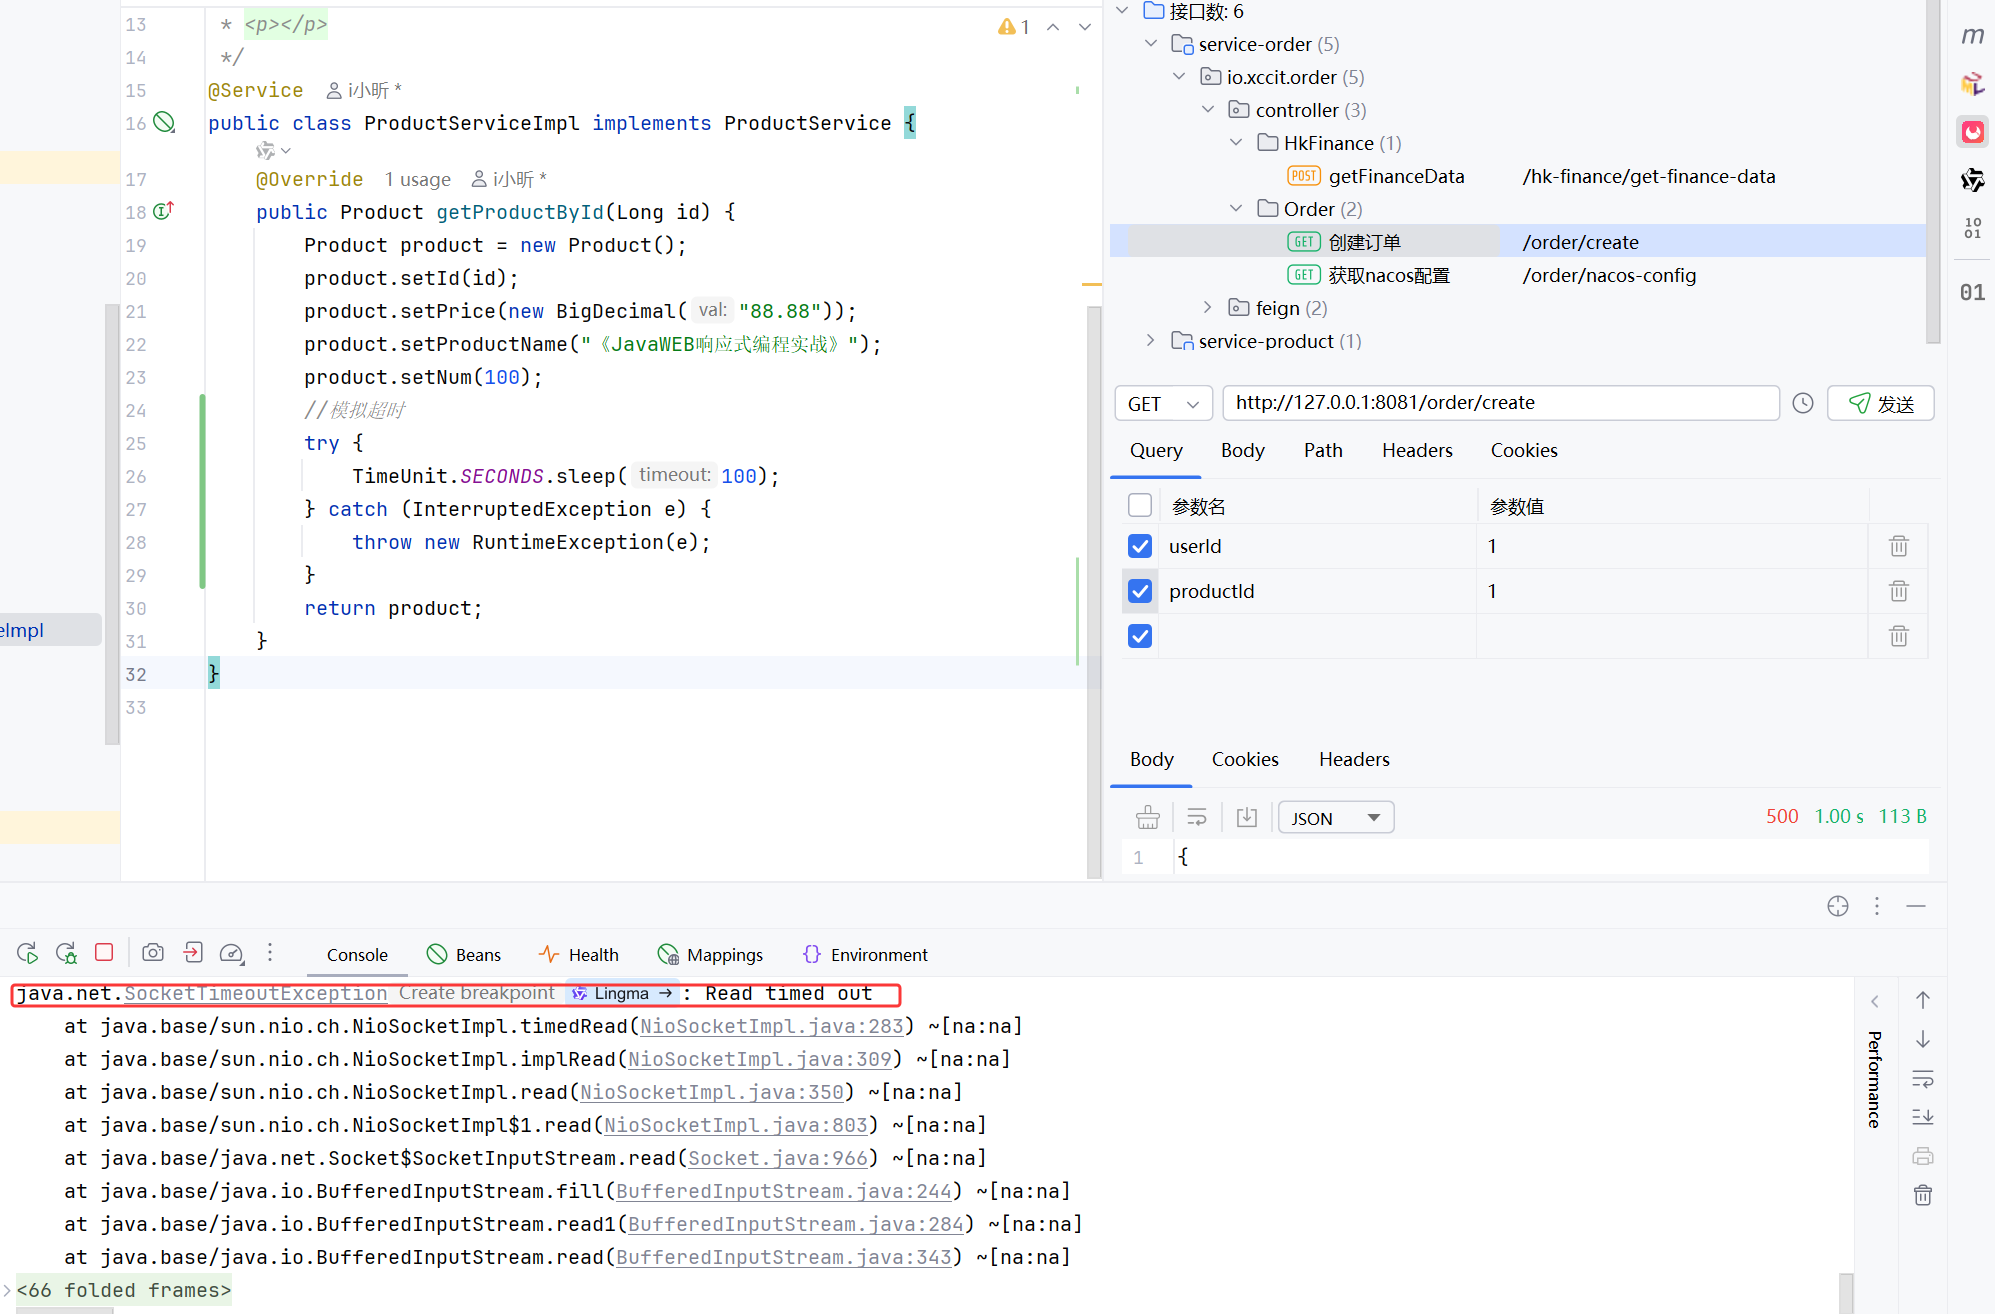This screenshot has height=1314, width=1995.
Task: Toggle the select-all parameters header checkbox
Action: click(1140, 505)
